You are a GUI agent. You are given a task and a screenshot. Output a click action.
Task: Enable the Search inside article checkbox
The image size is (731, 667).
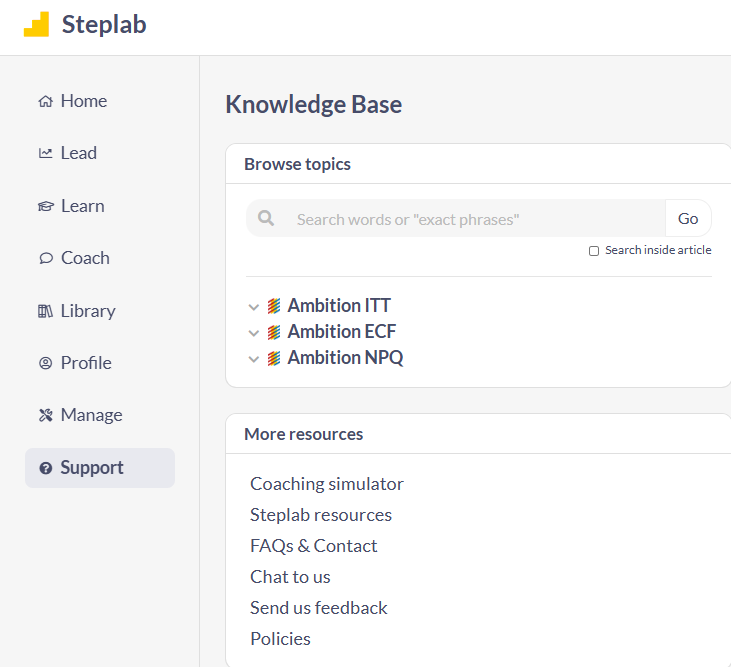594,251
